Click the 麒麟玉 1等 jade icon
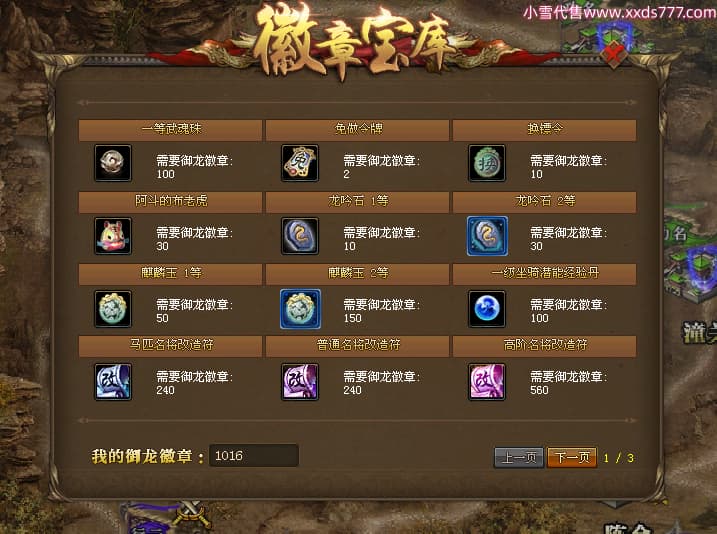Screen dimensions: 717x534 (113, 309)
